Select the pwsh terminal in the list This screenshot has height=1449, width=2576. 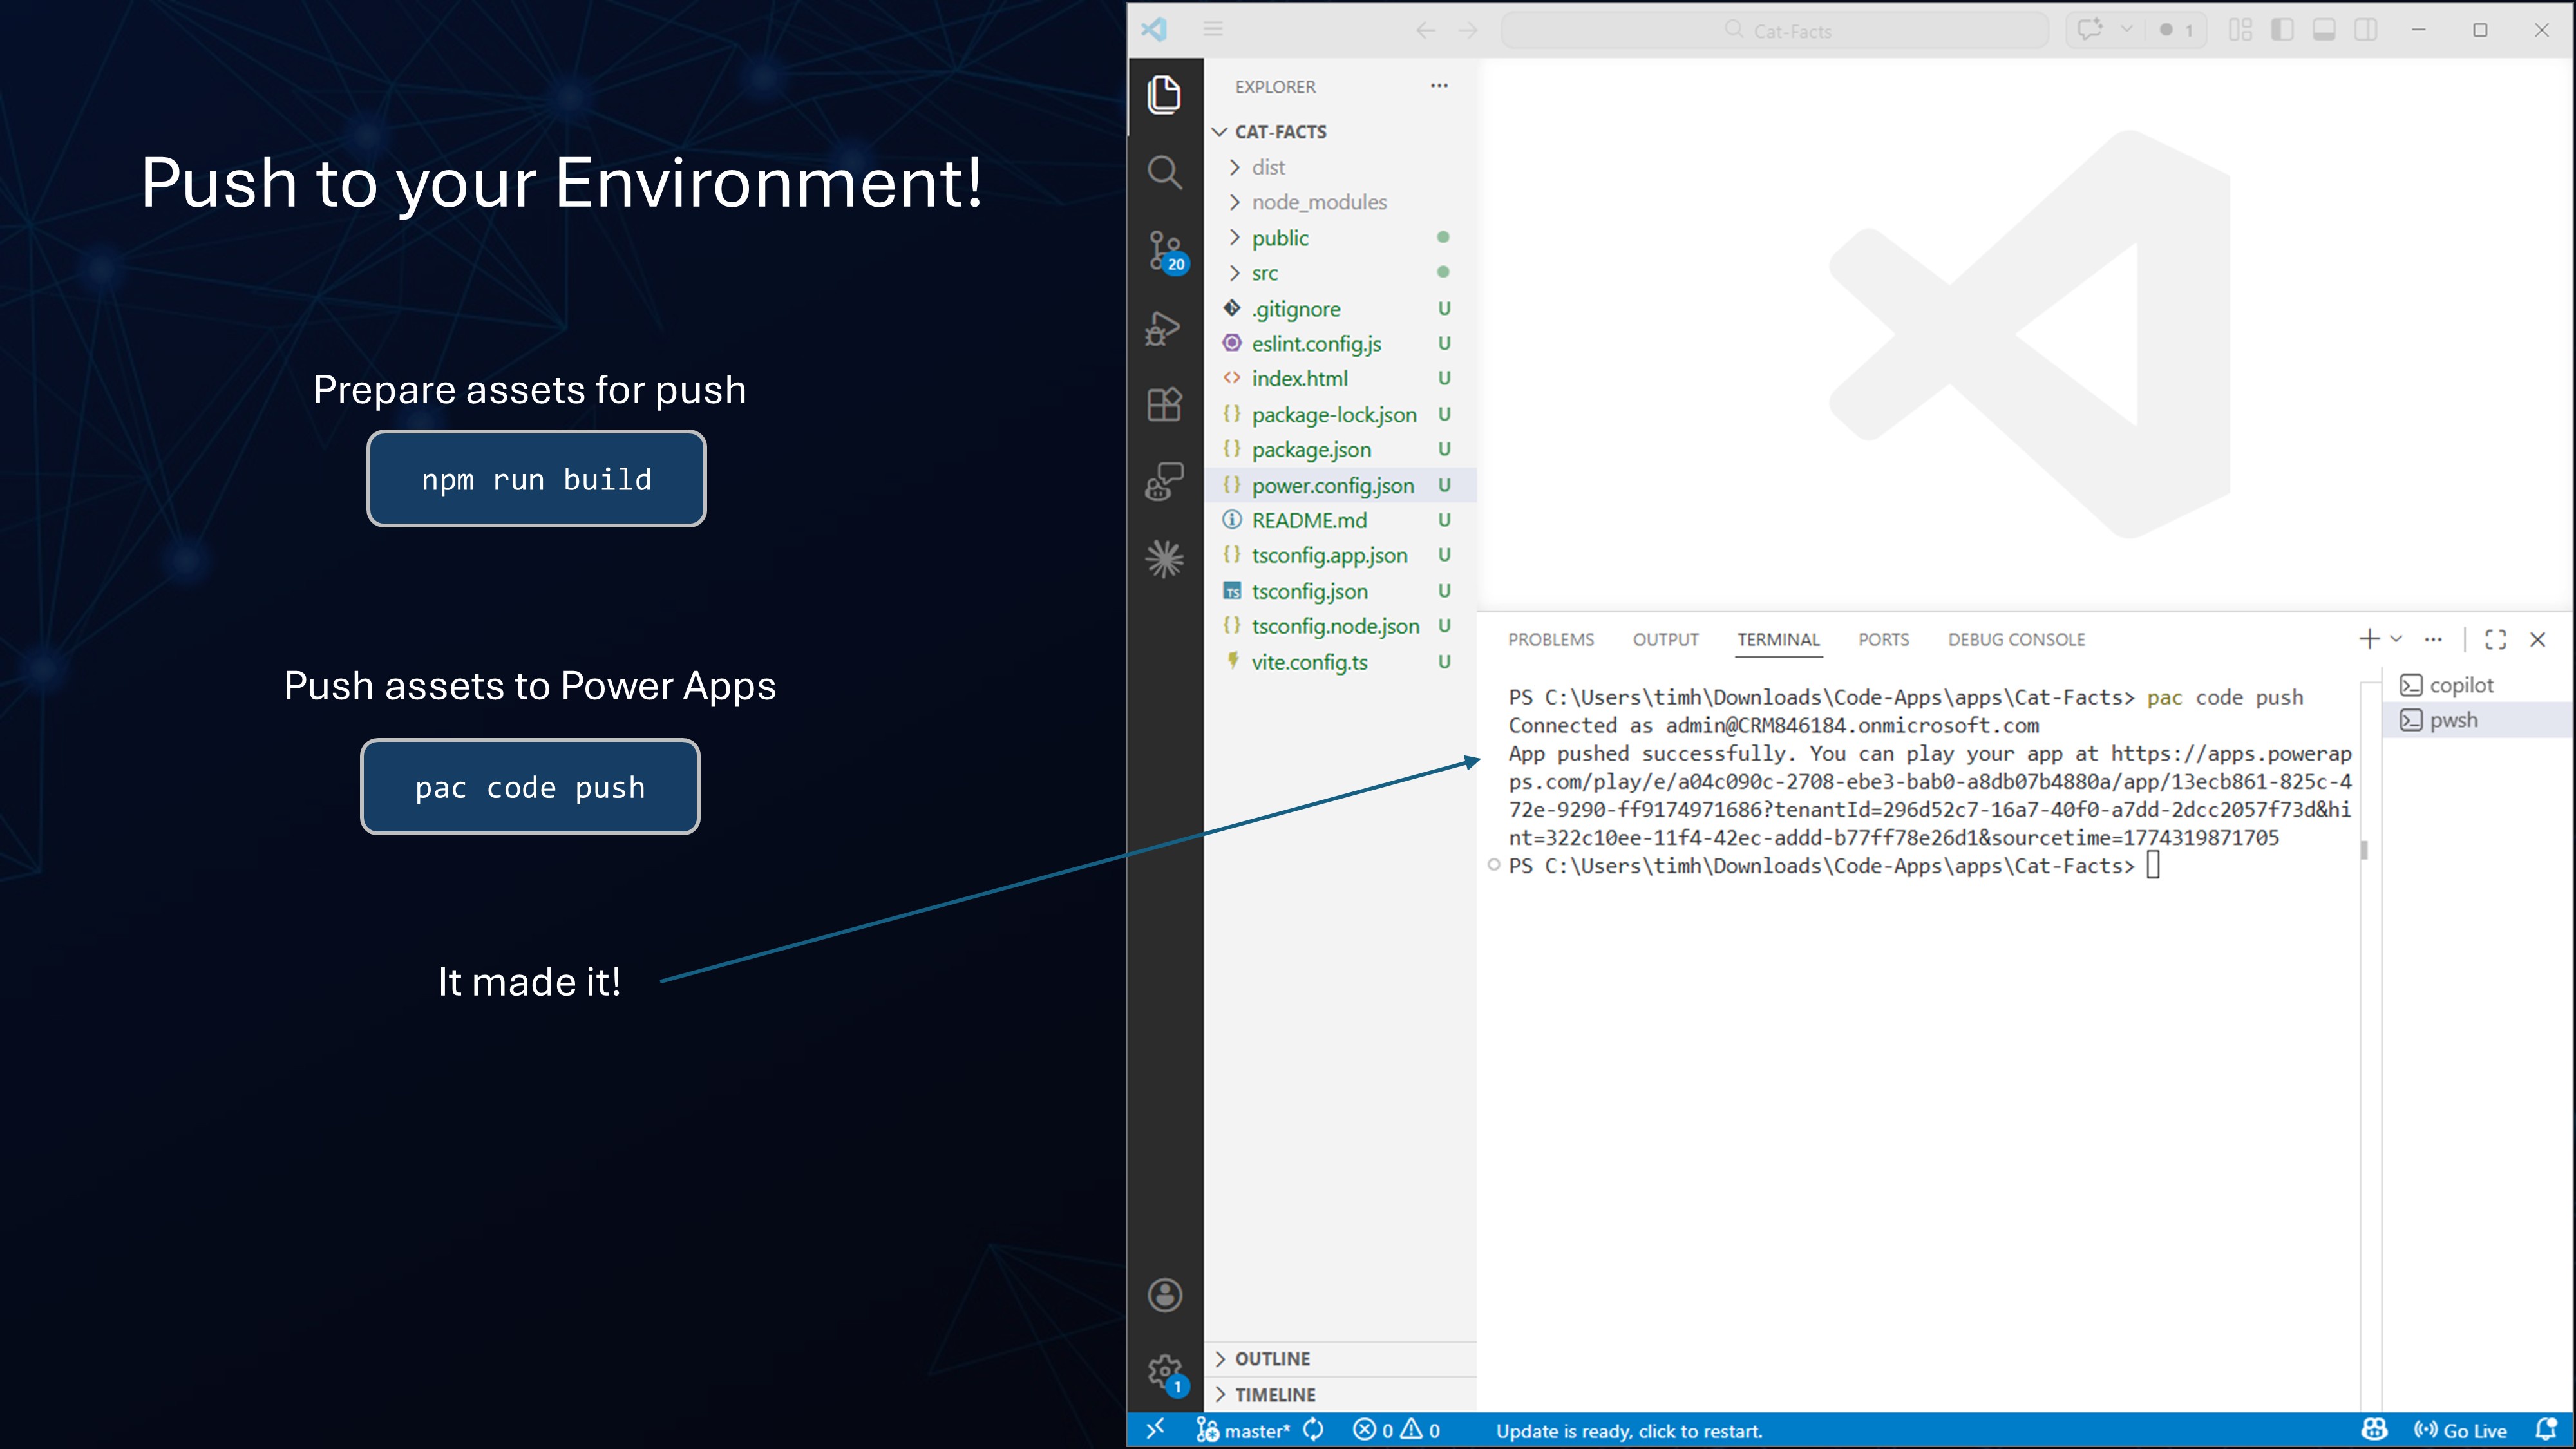click(2478, 720)
